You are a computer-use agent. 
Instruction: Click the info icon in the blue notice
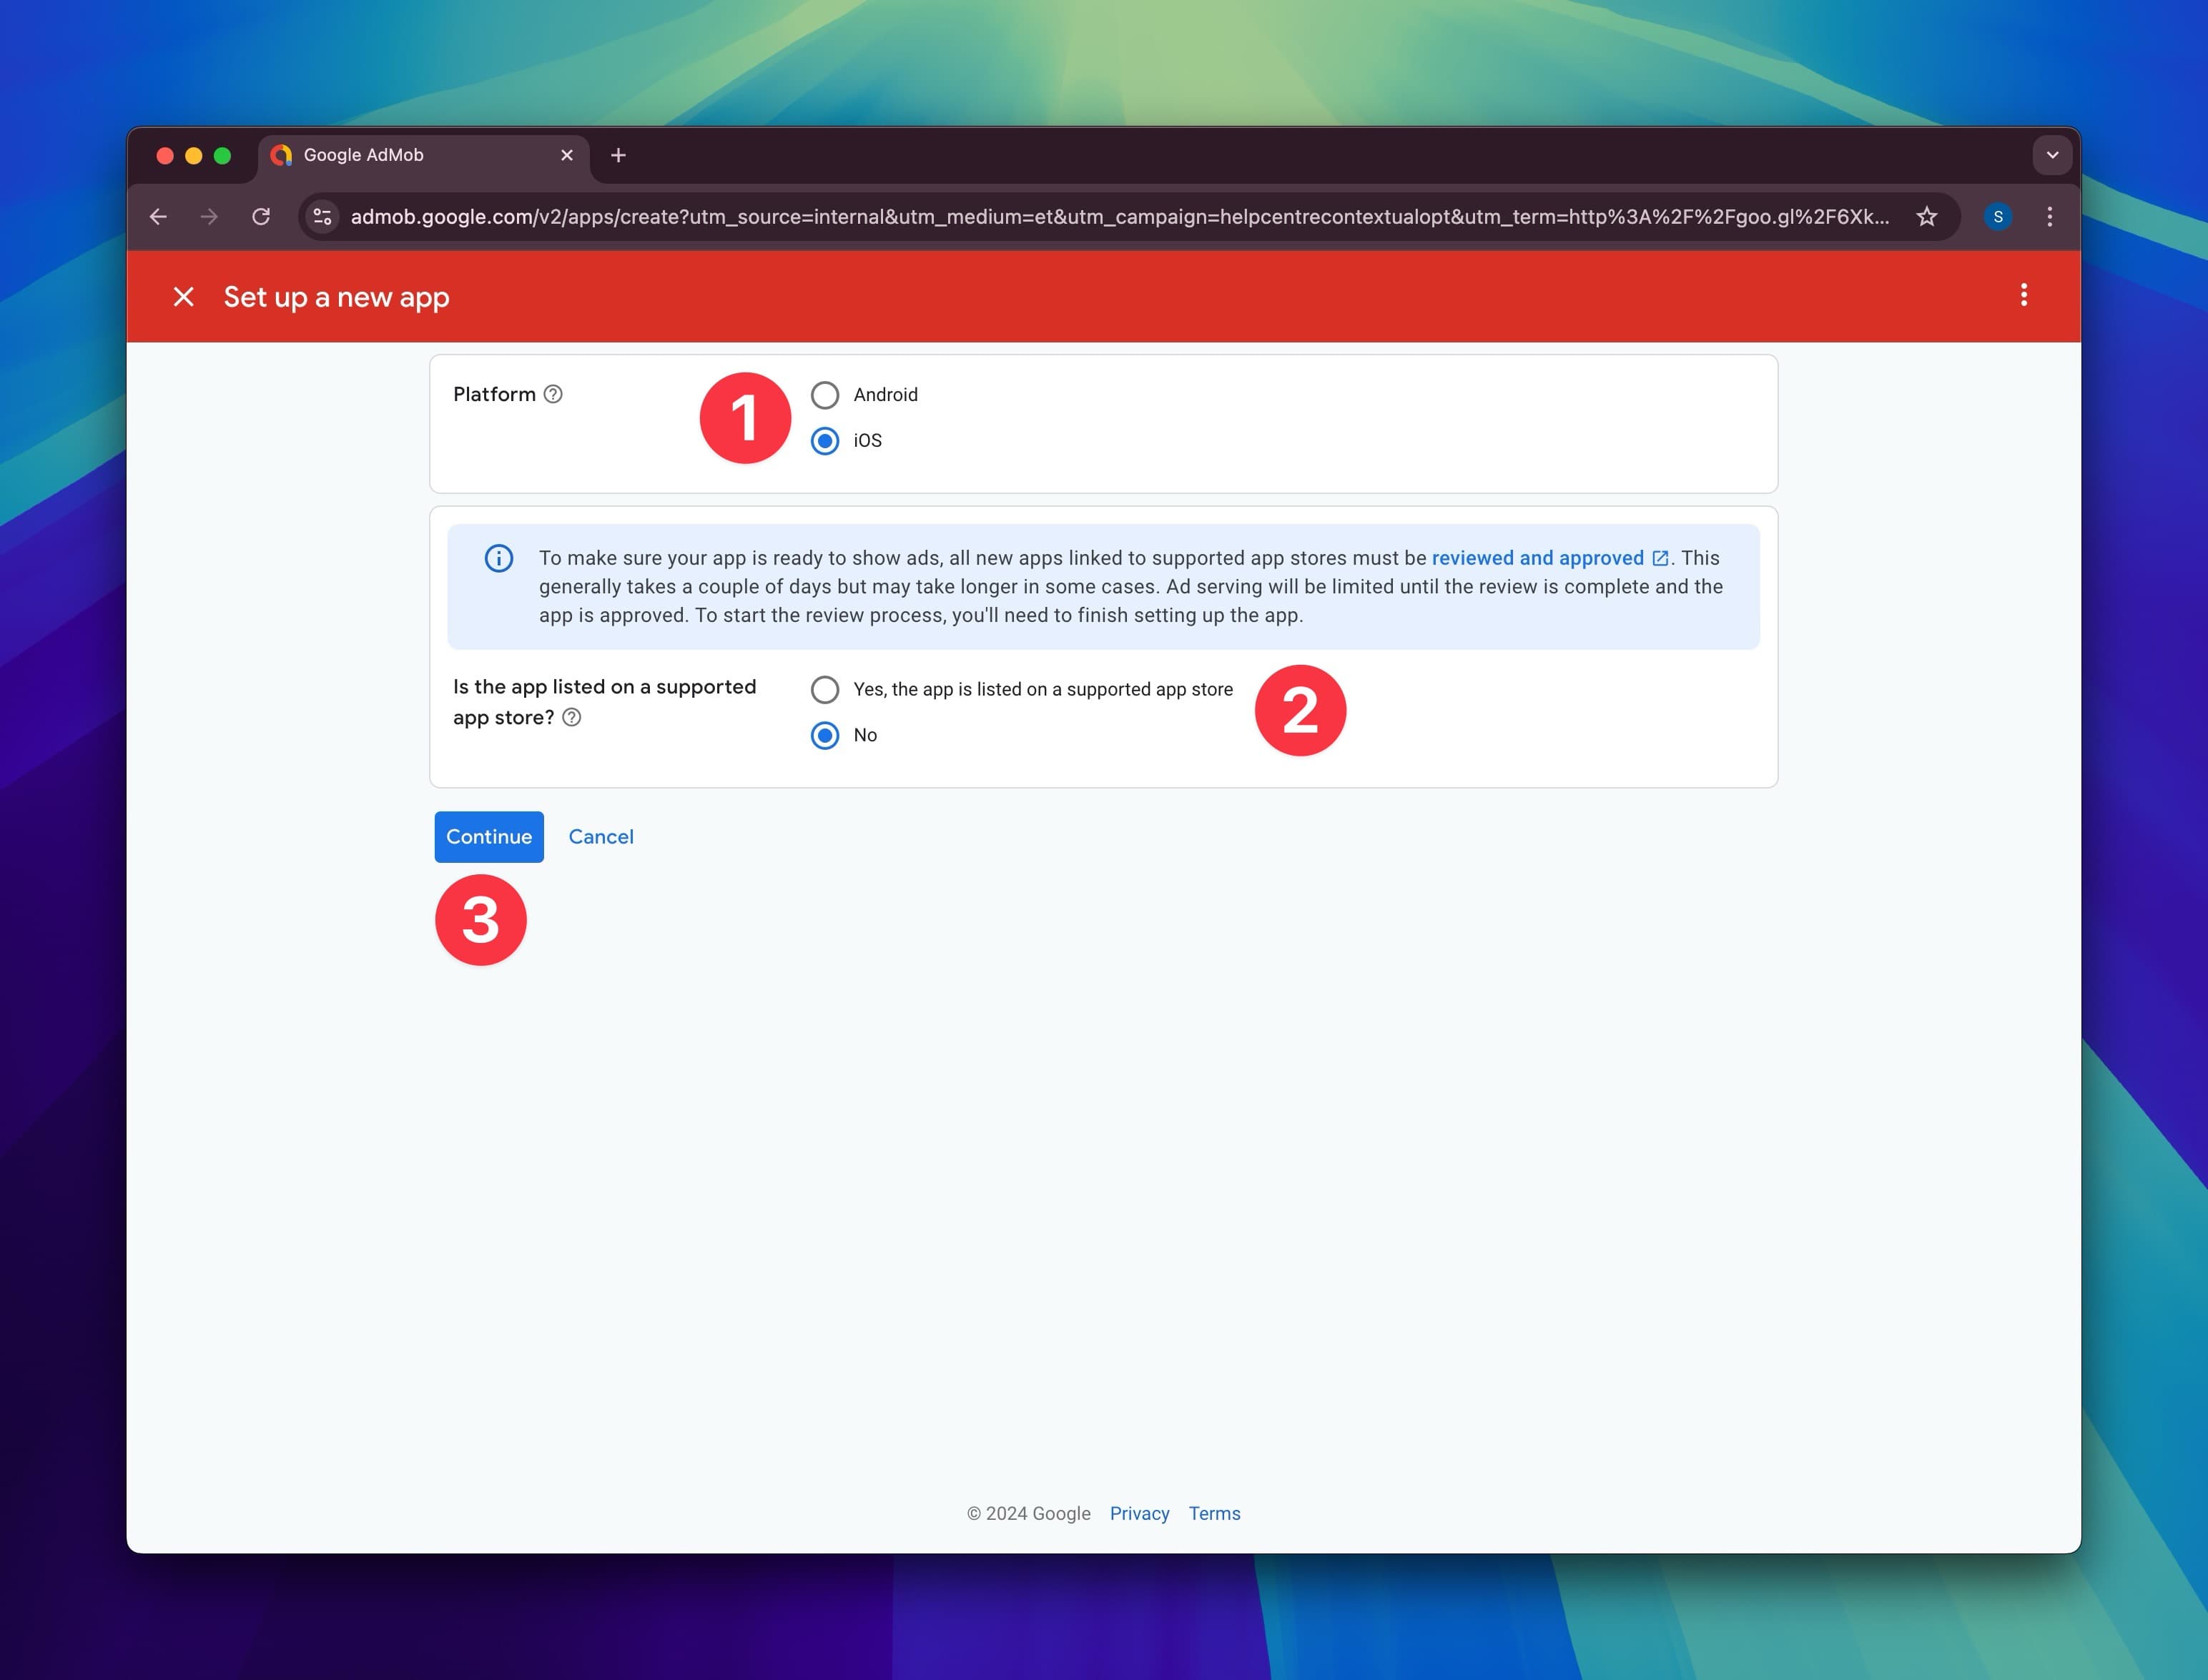point(499,558)
